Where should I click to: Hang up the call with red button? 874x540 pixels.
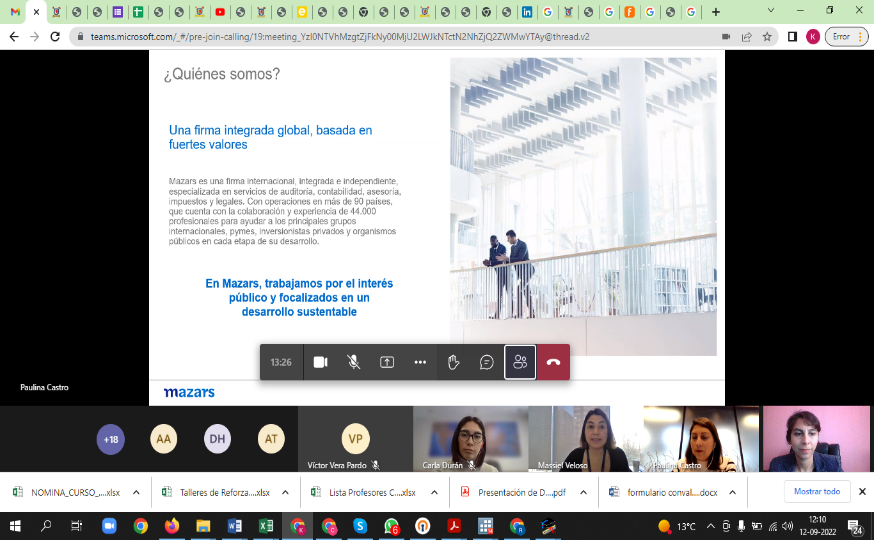pyautogui.click(x=553, y=362)
